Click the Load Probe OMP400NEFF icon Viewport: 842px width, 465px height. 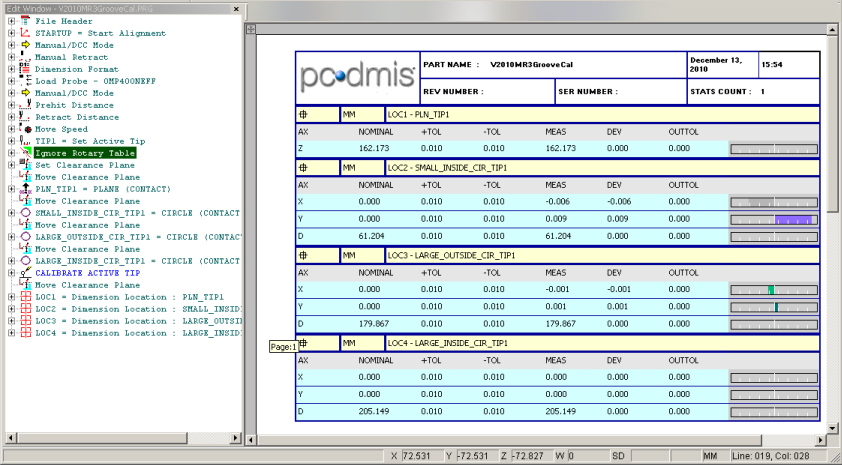(24, 81)
